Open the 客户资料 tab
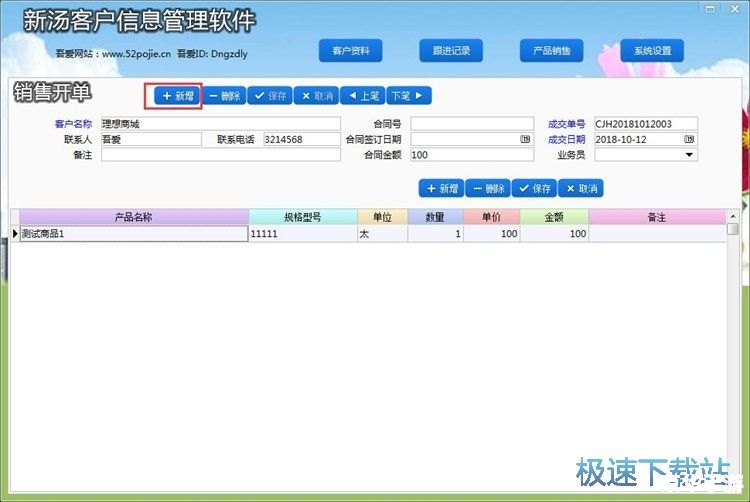This screenshot has width=750, height=502. (x=351, y=51)
